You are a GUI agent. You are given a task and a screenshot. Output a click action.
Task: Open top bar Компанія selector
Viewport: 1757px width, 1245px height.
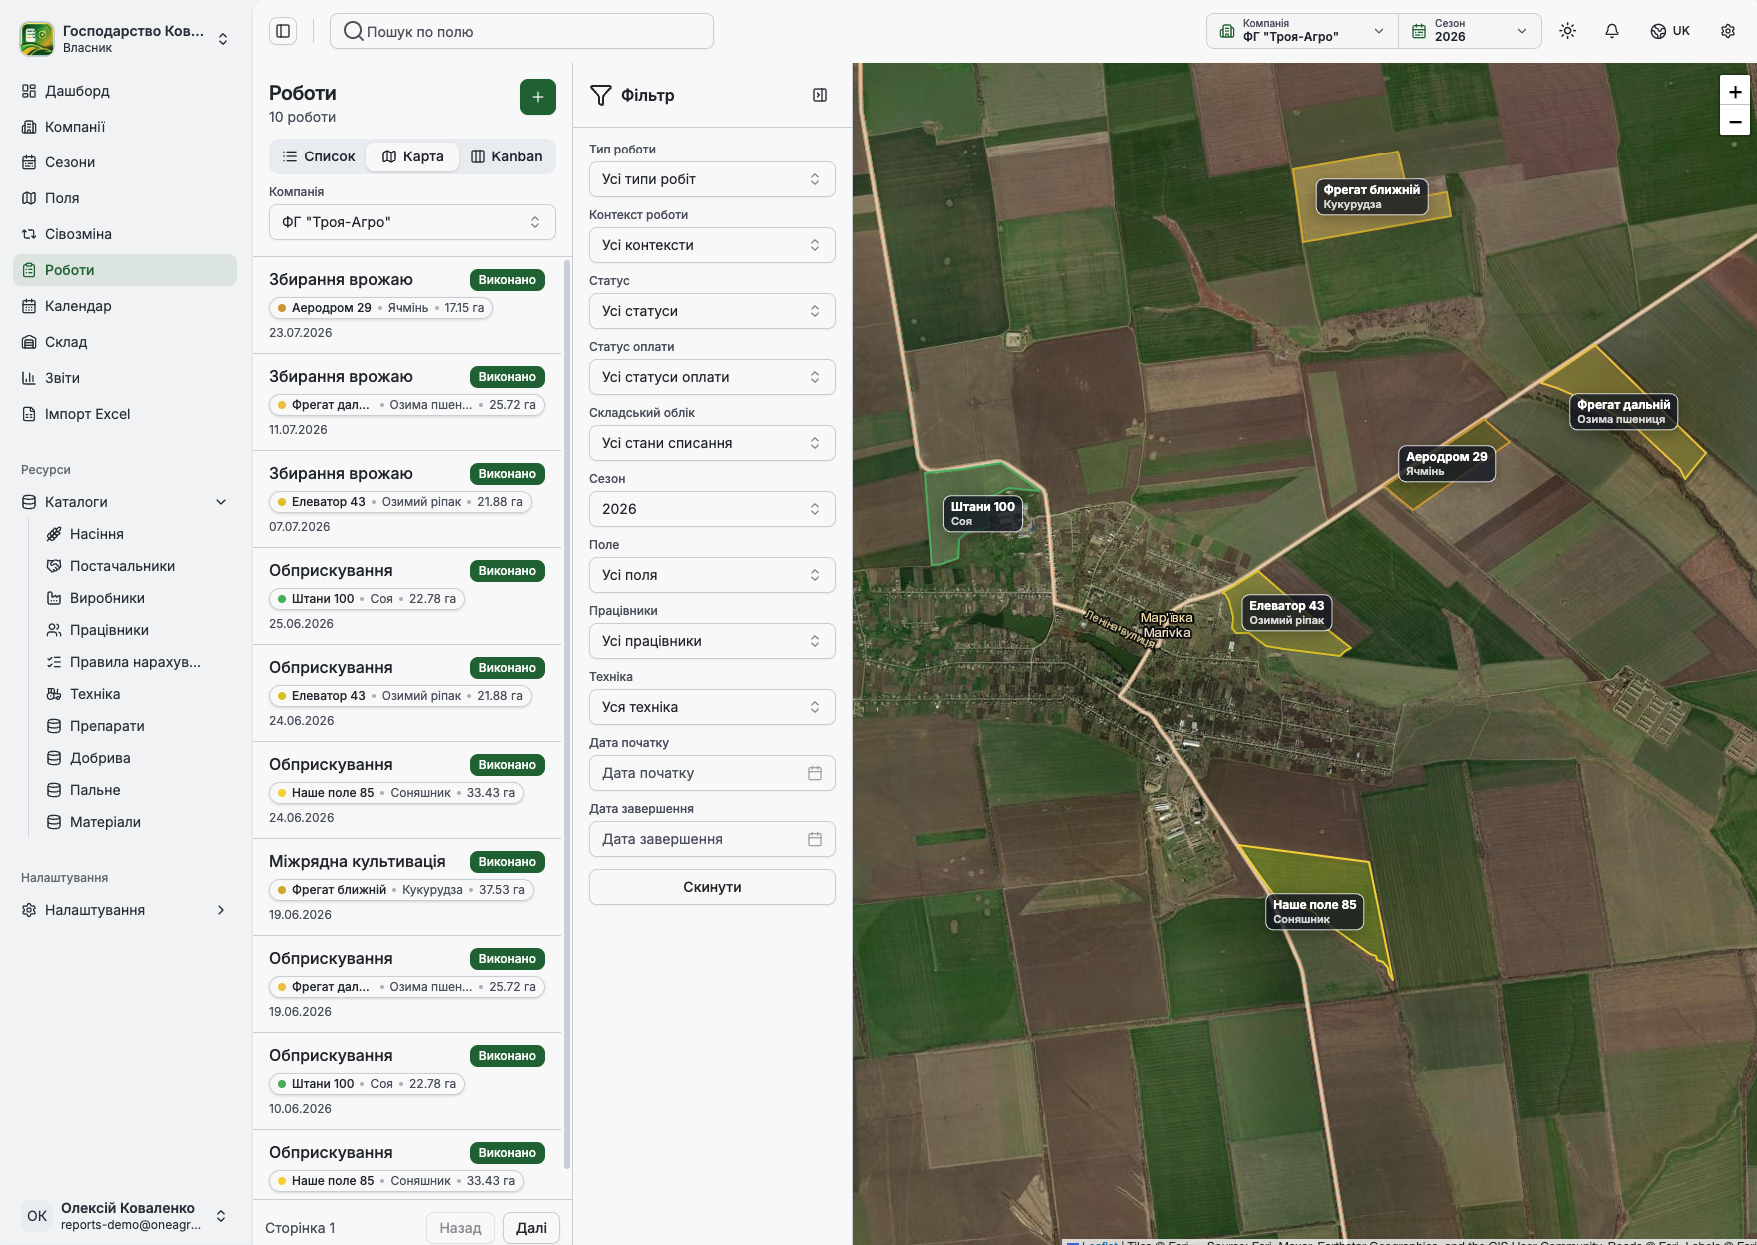click(1302, 31)
